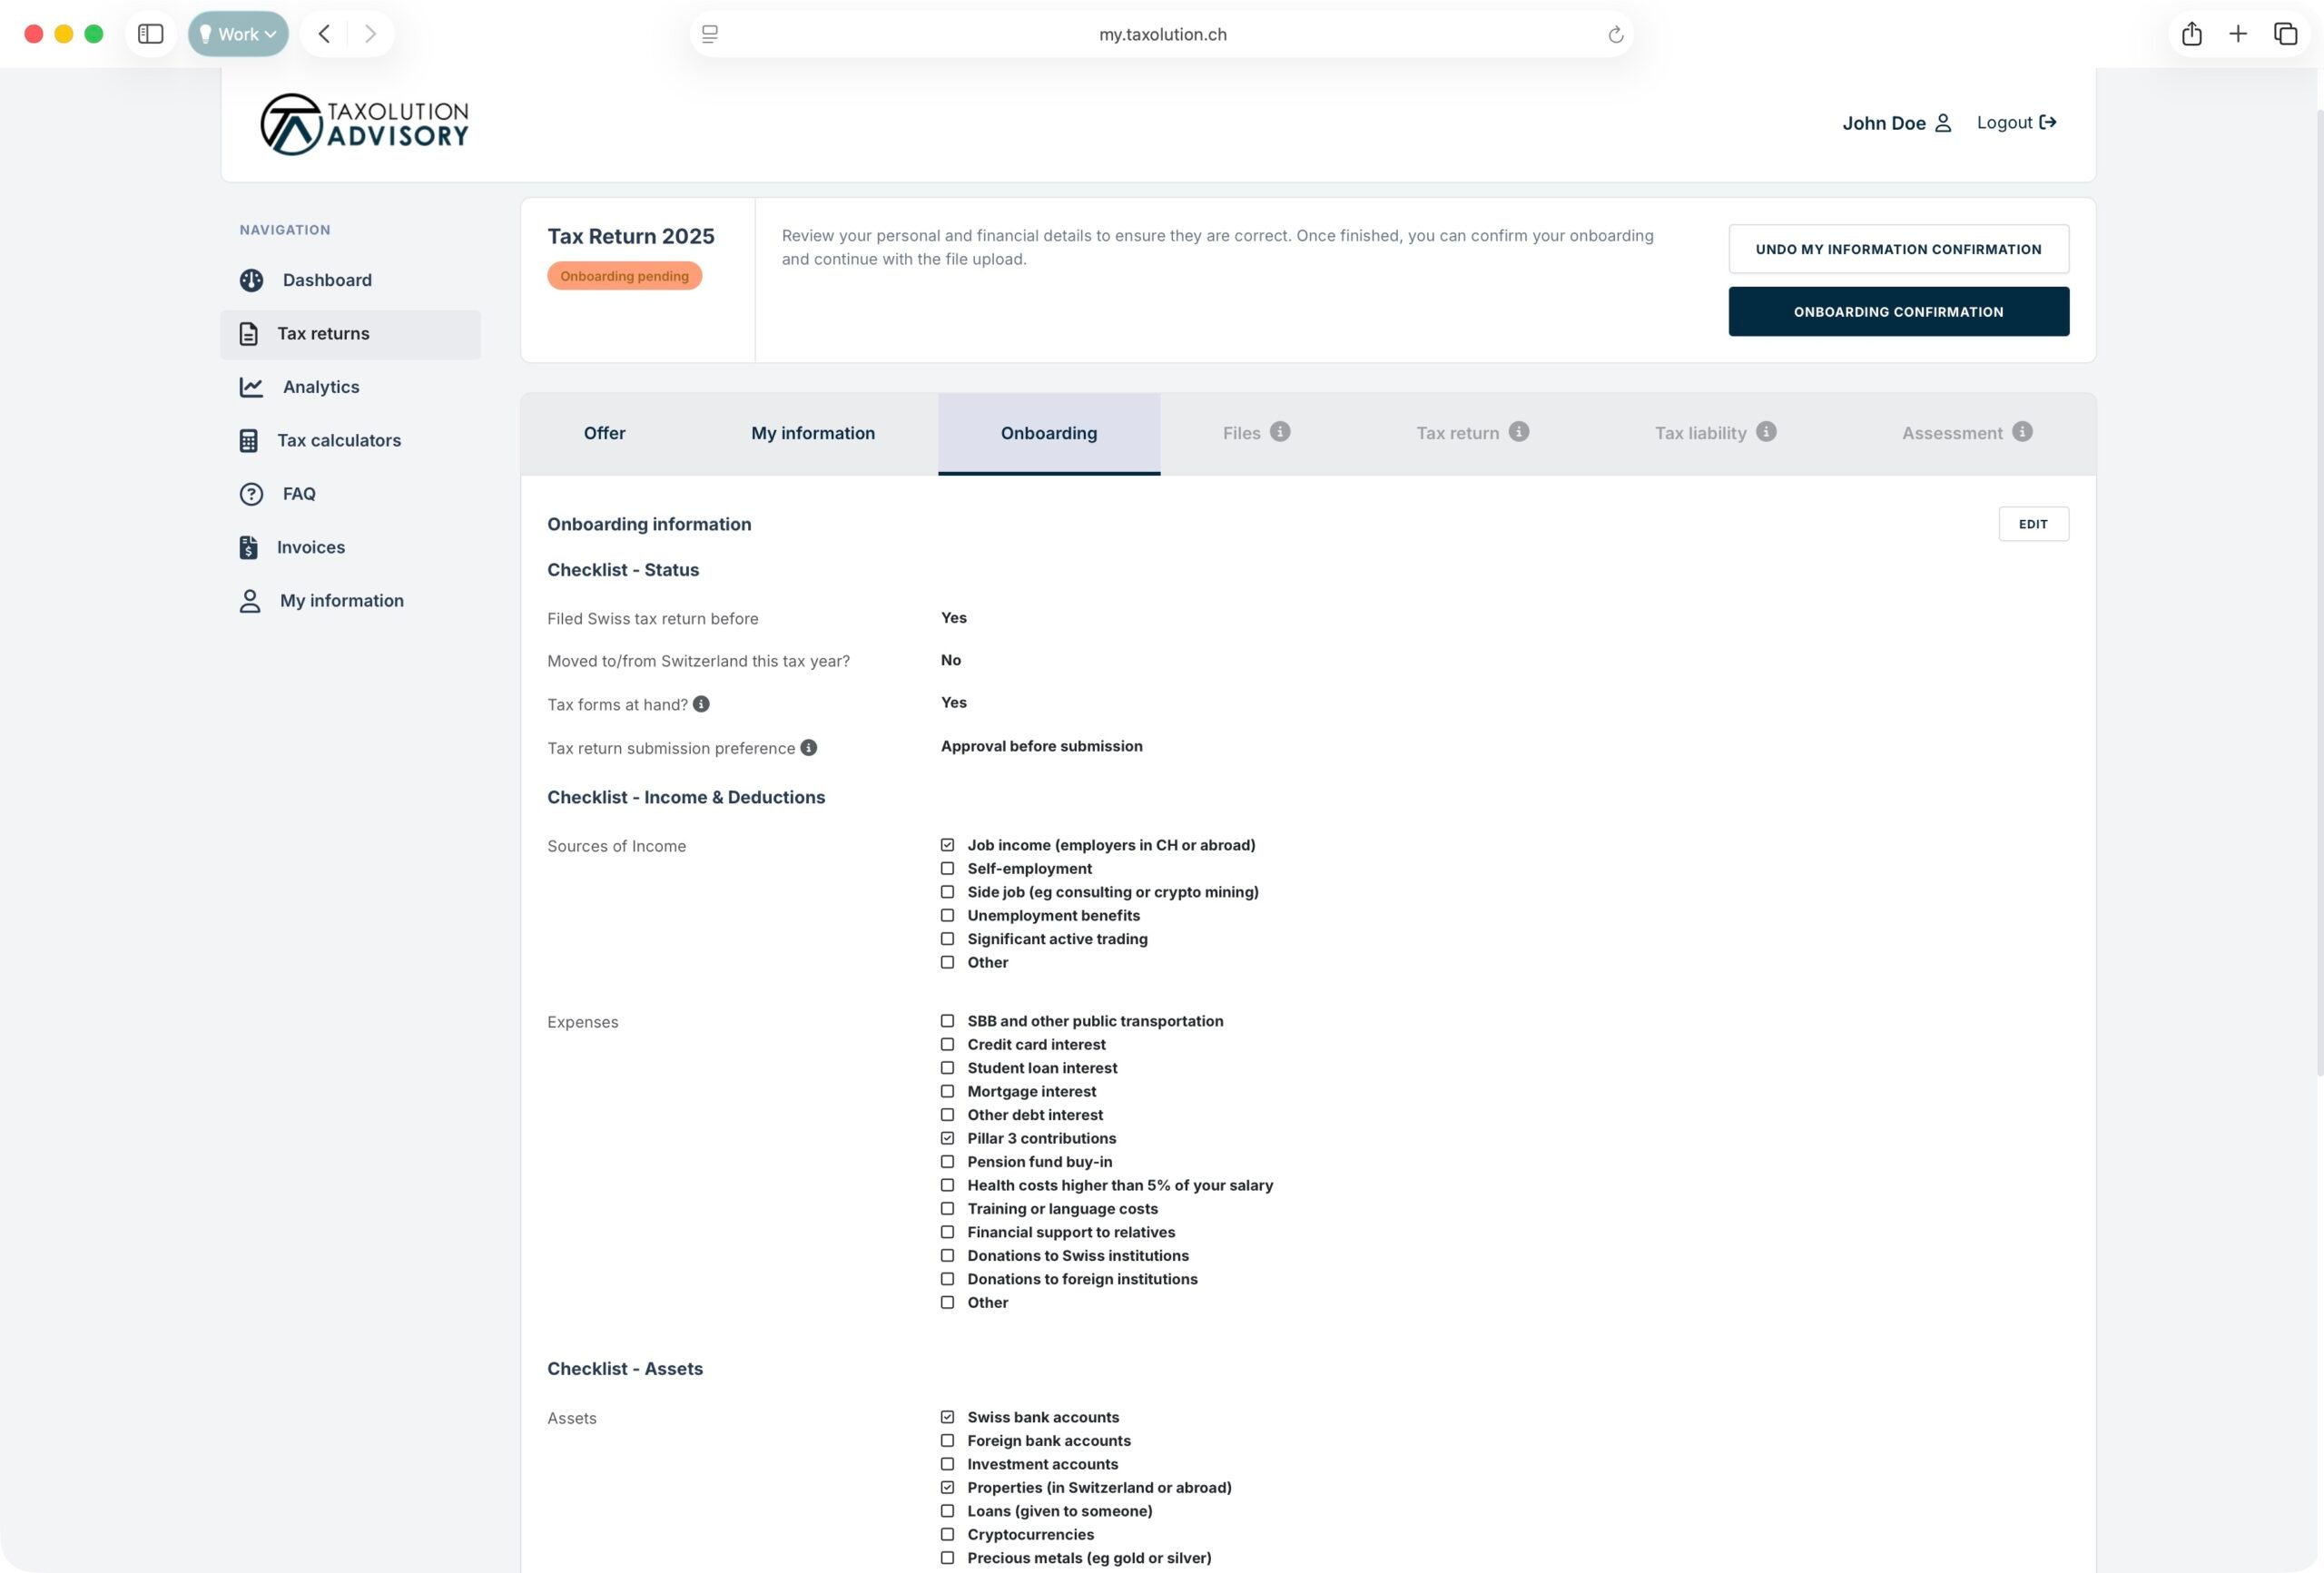Image resolution: width=2324 pixels, height=1573 pixels.
Task: Open FAQ question mark icon
Action: click(x=251, y=494)
